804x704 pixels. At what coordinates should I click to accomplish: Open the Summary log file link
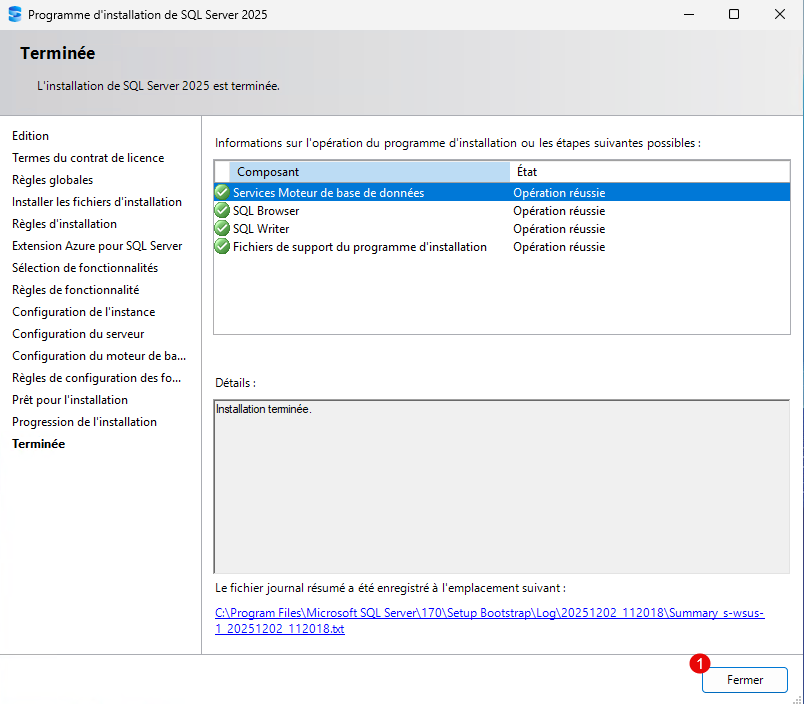click(489, 621)
